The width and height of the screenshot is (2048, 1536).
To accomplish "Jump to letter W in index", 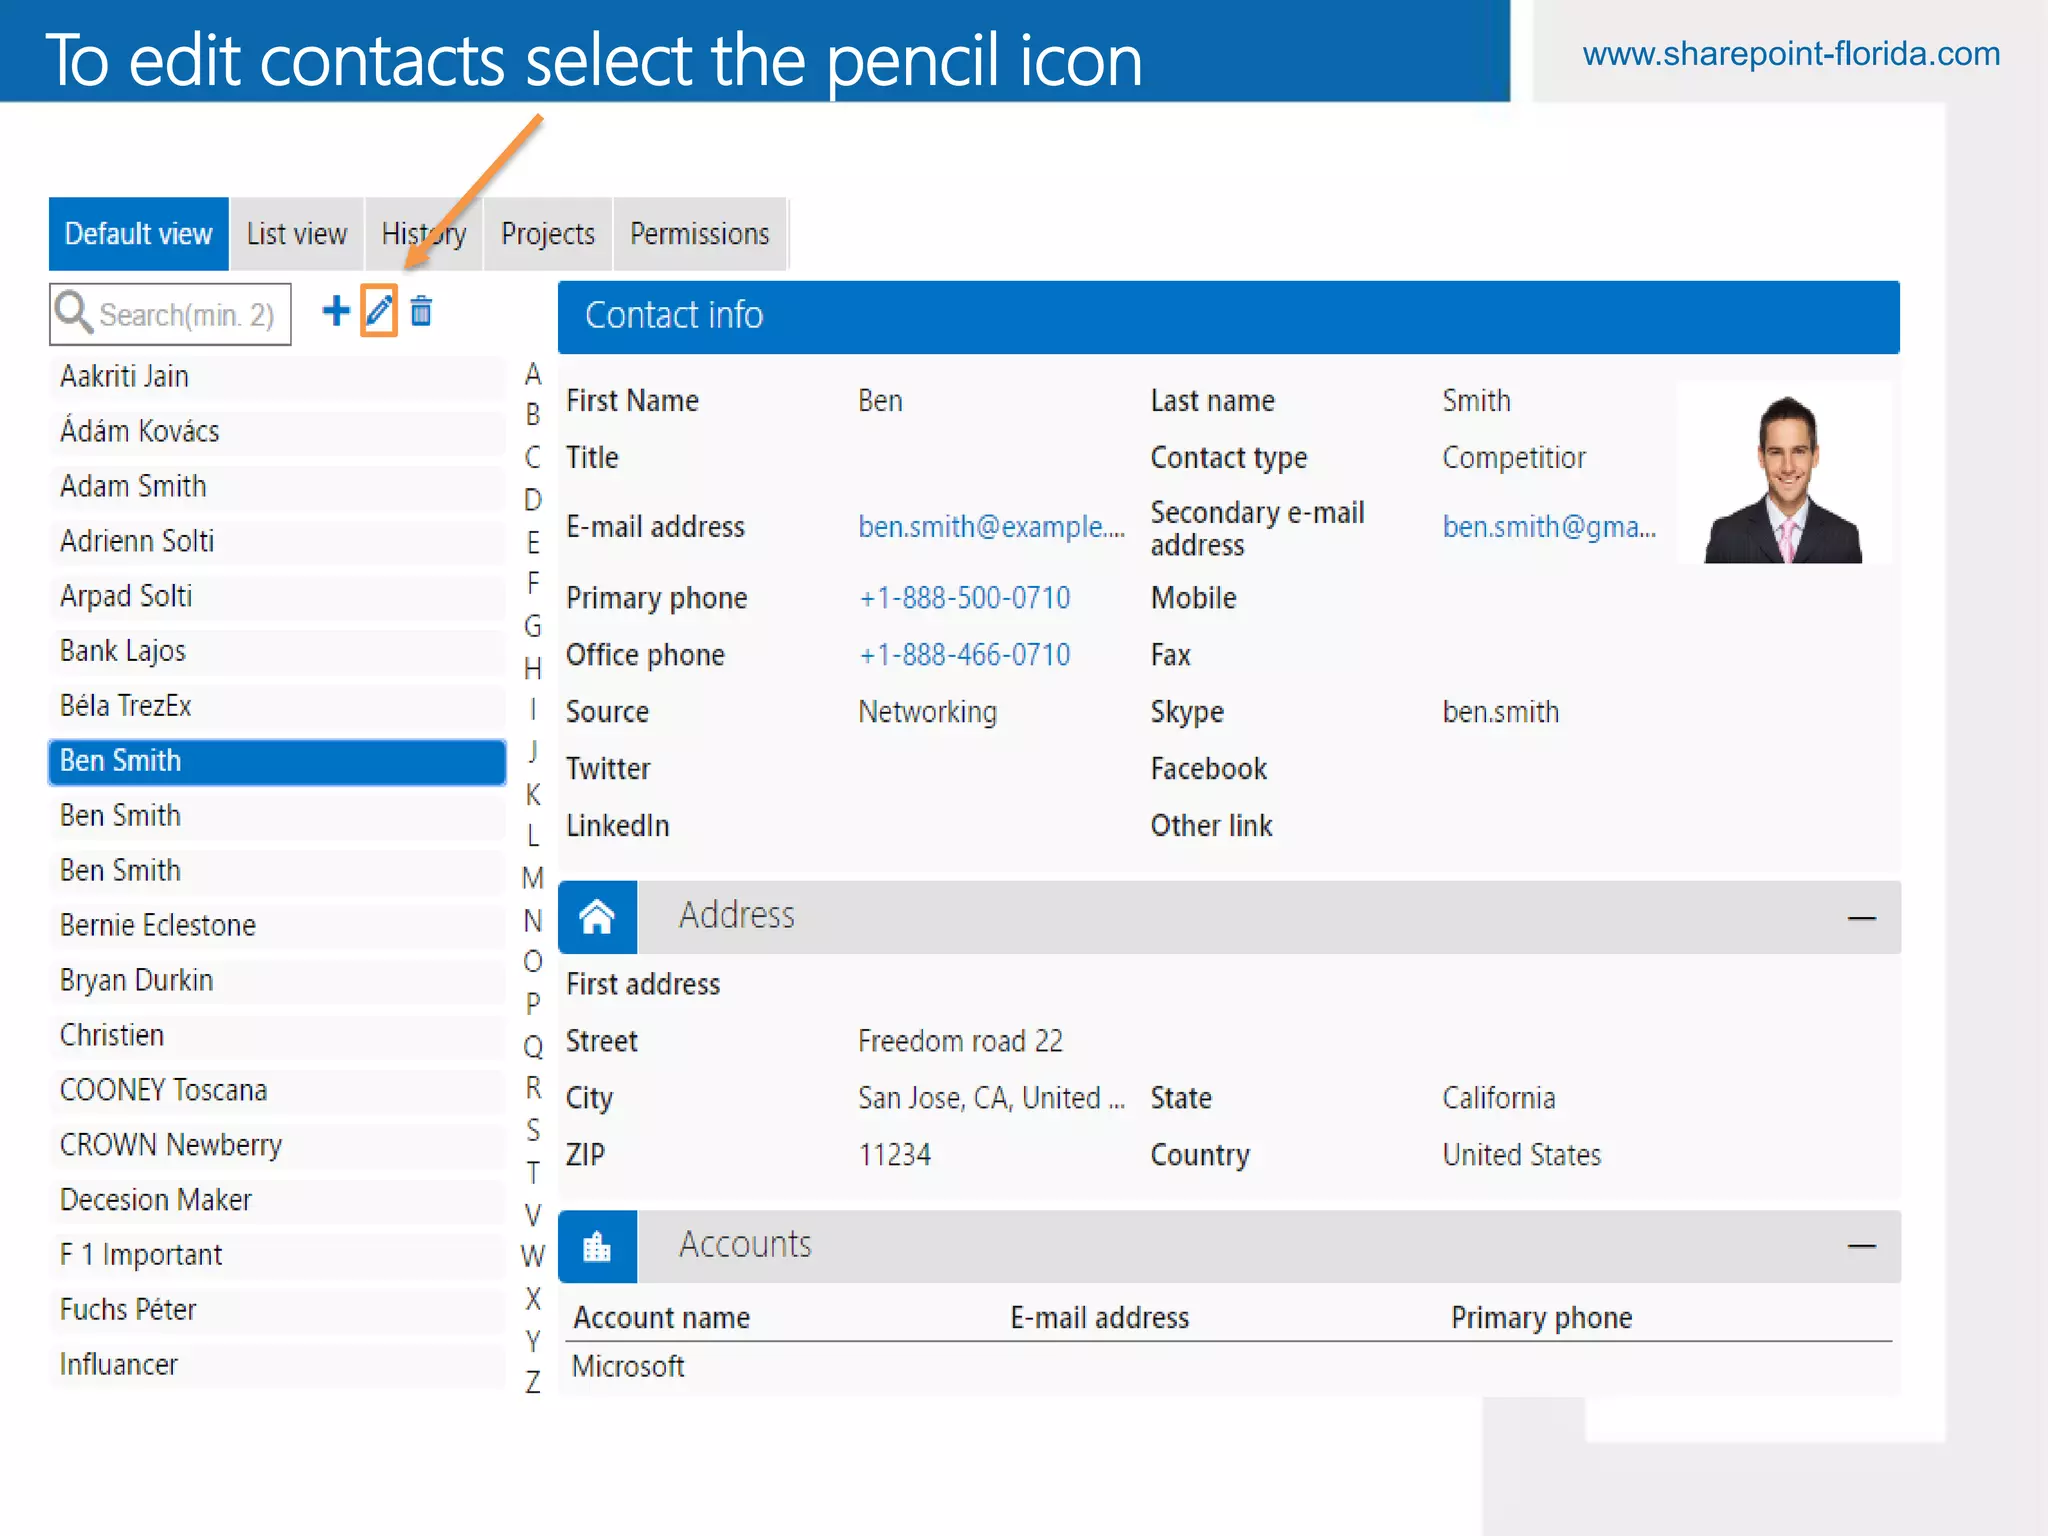I will [x=533, y=1257].
